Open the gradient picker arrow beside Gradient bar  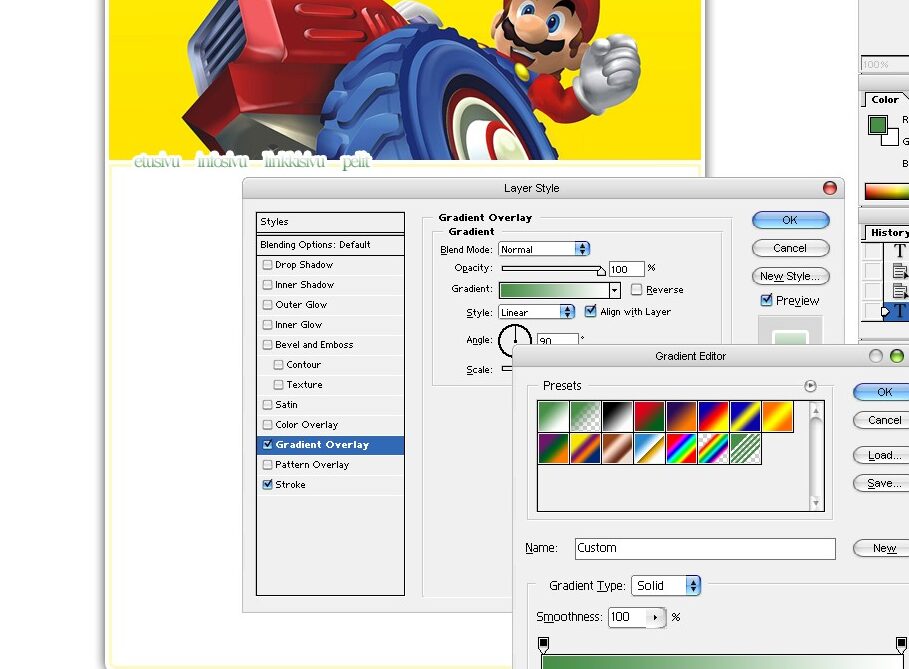pos(615,290)
